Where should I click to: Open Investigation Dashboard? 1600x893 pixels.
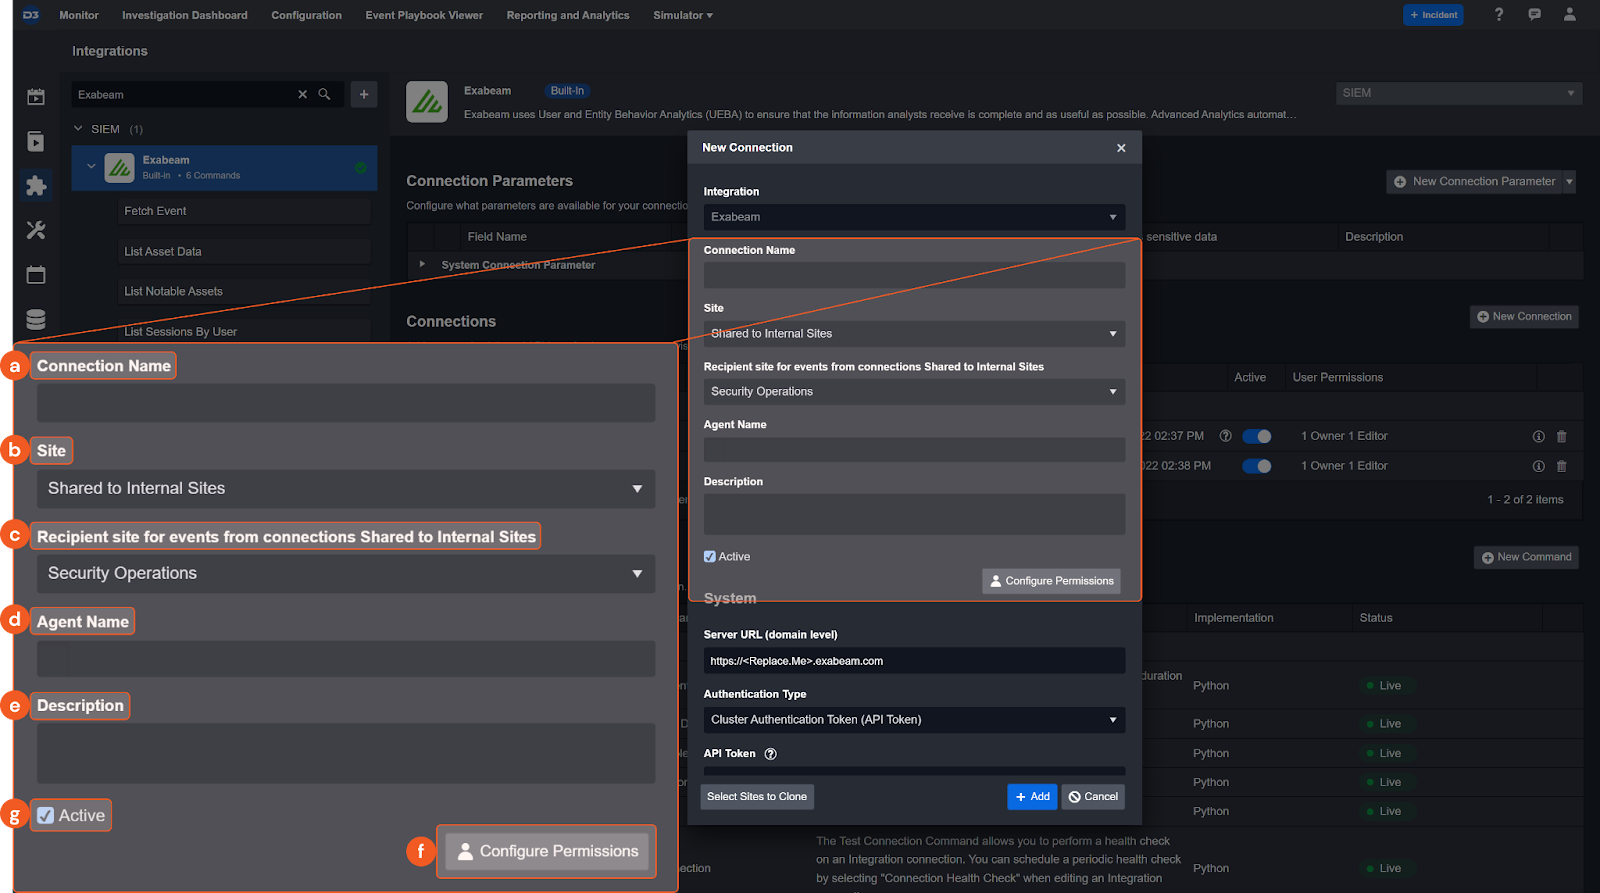click(185, 15)
